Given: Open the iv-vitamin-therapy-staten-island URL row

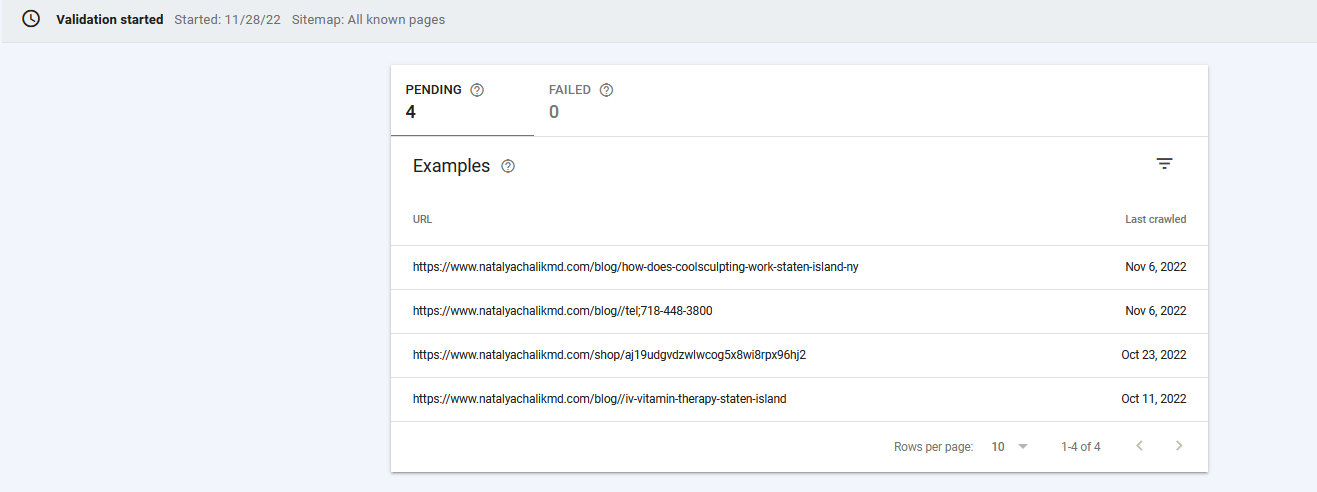Looking at the screenshot, I should point(799,400).
